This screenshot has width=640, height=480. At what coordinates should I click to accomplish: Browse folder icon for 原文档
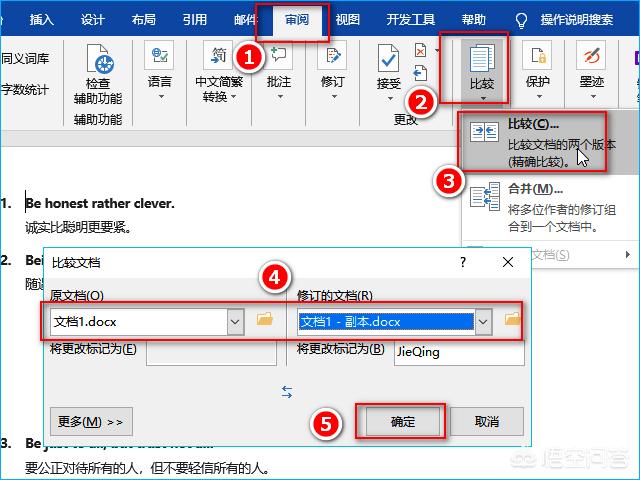coord(264,319)
